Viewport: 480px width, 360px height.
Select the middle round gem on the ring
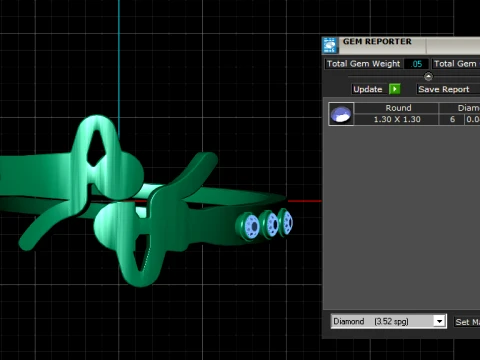pyautogui.click(x=271, y=224)
